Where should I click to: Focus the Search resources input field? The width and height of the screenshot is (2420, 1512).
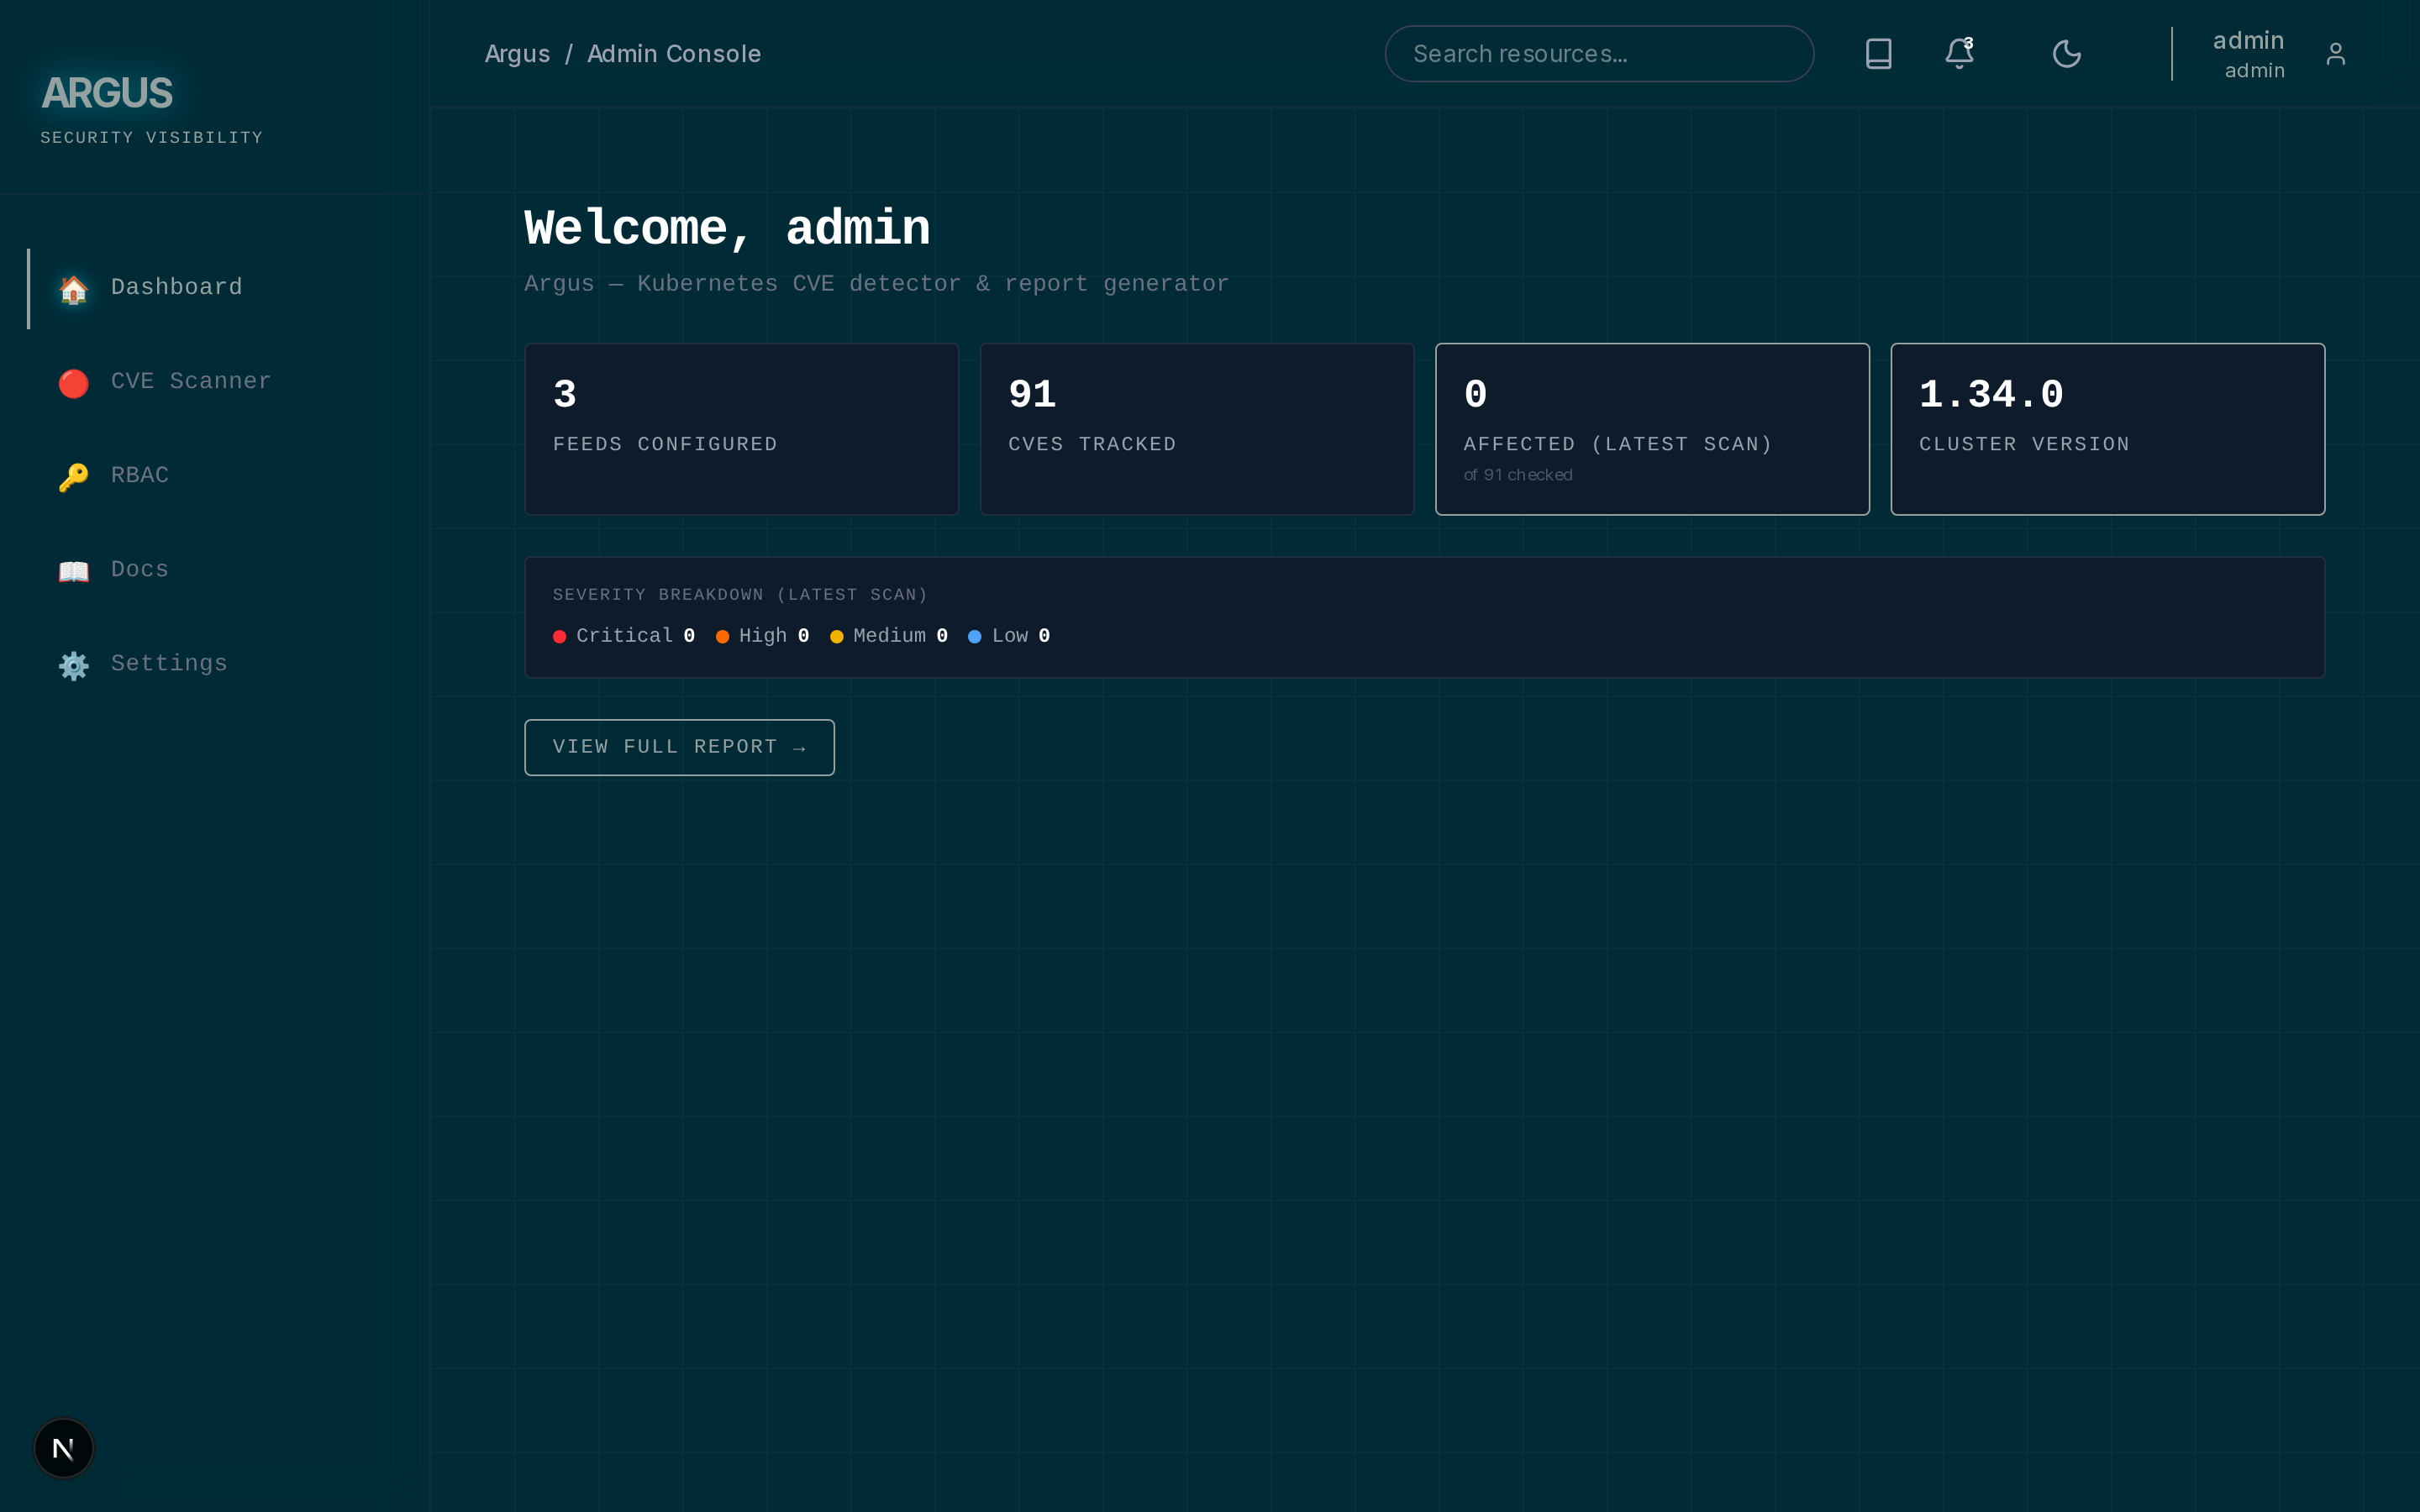1599,54
